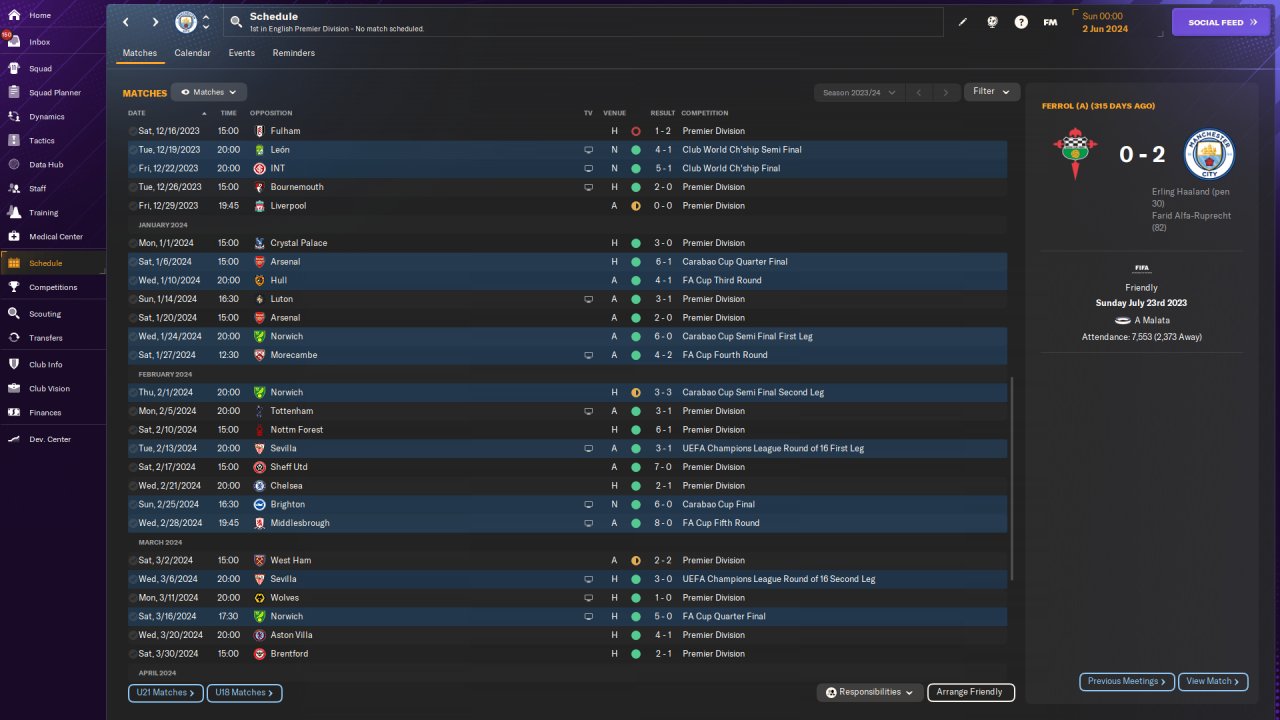1280x720 pixels.
Task: Select the Brighton Carabao Cup Final row
Action: point(567,505)
